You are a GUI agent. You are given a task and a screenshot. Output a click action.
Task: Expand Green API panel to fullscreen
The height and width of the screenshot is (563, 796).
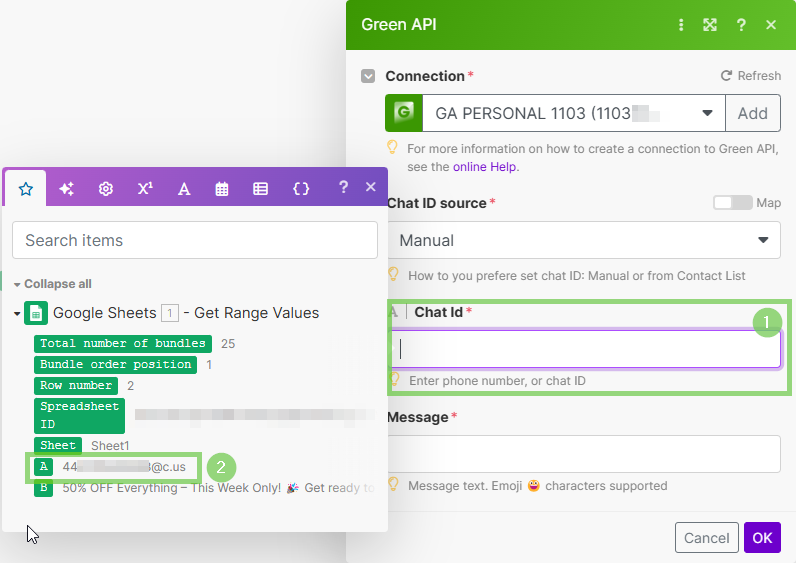[710, 25]
